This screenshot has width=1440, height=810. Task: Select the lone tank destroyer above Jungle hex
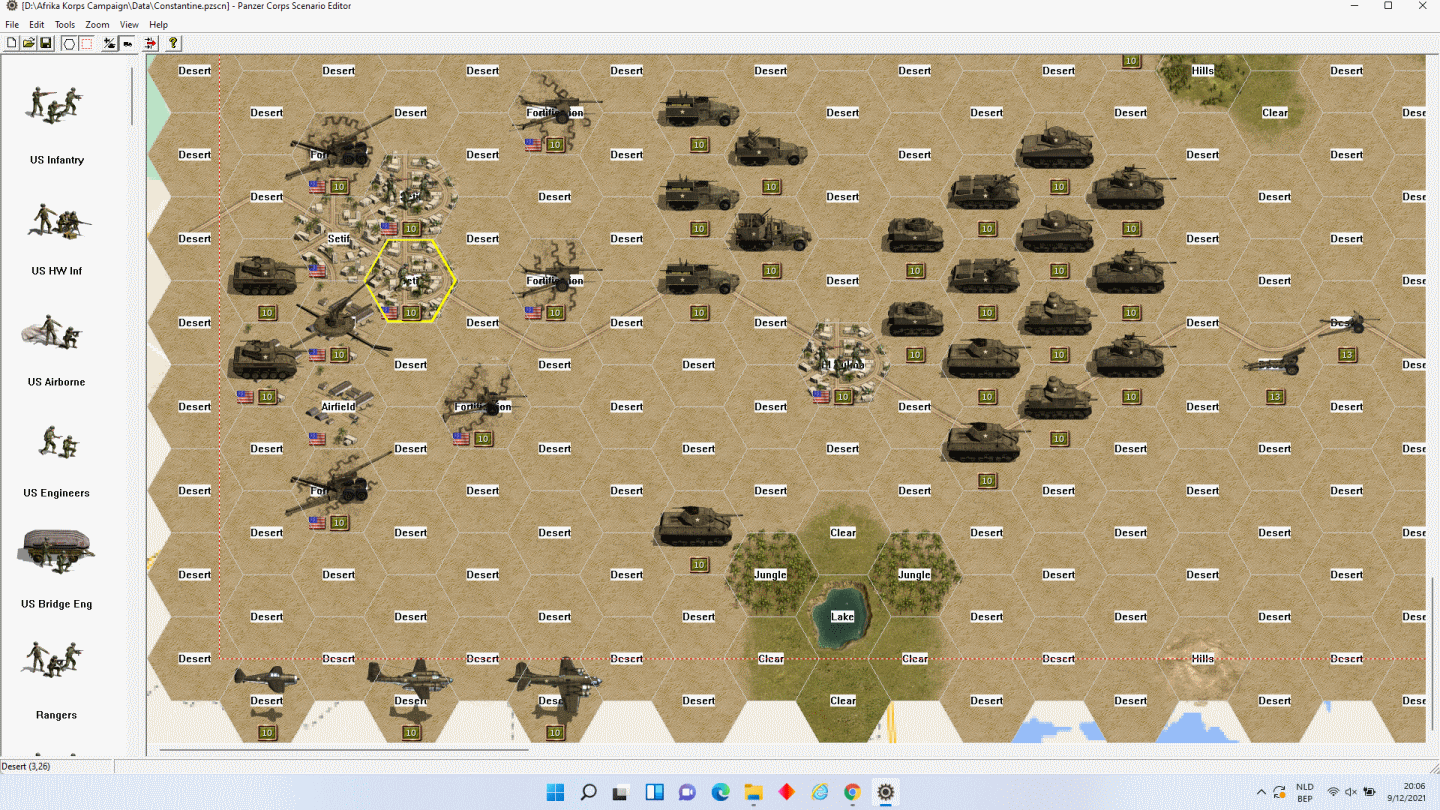[698, 527]
